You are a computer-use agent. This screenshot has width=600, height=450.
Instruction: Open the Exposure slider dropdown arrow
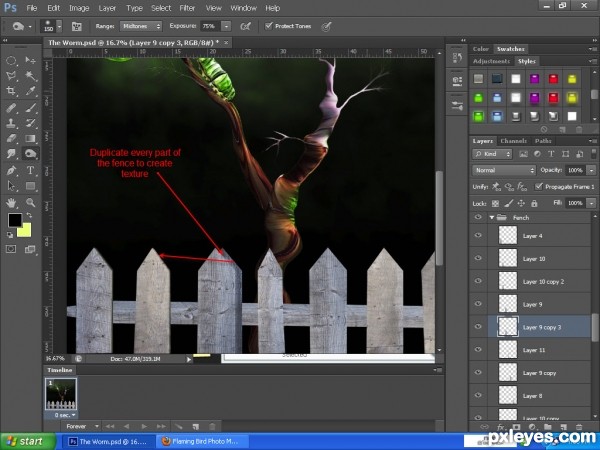(x=227, y=26)
